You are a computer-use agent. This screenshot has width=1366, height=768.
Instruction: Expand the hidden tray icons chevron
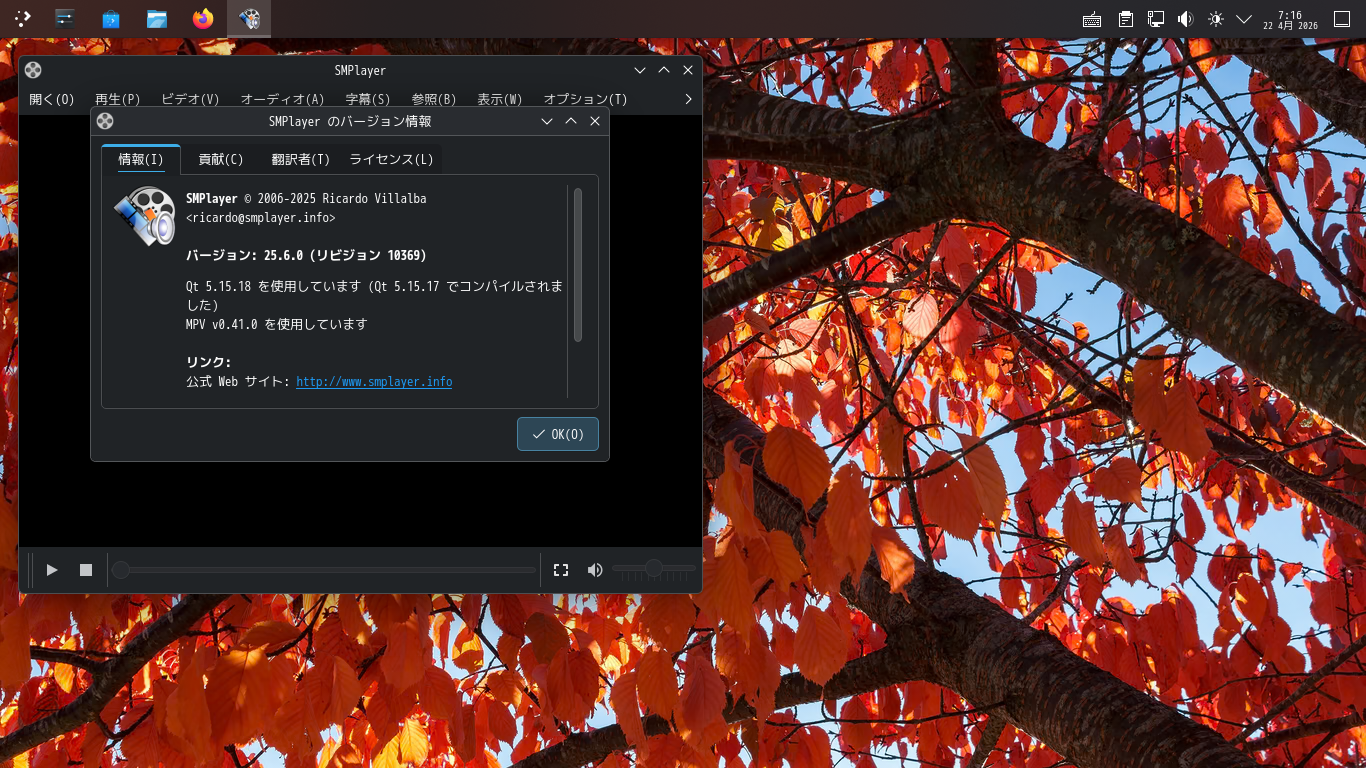pyautogui.click(x=1244, y=18)
